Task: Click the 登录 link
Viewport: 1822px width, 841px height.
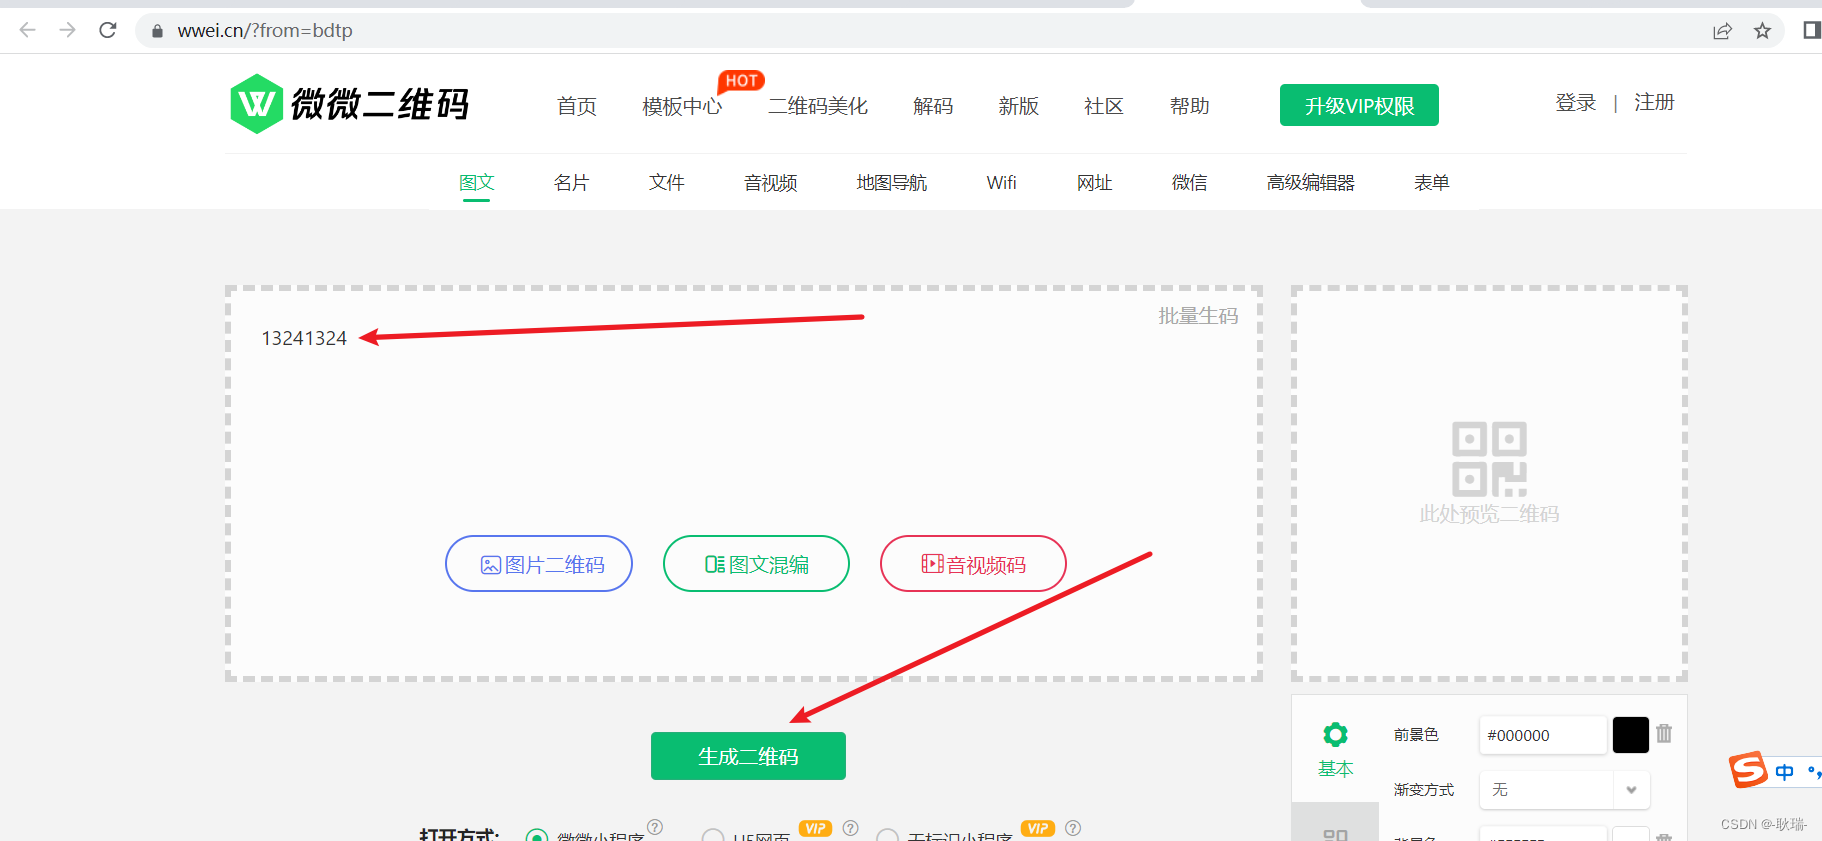Action: [x=1576, y=103]
